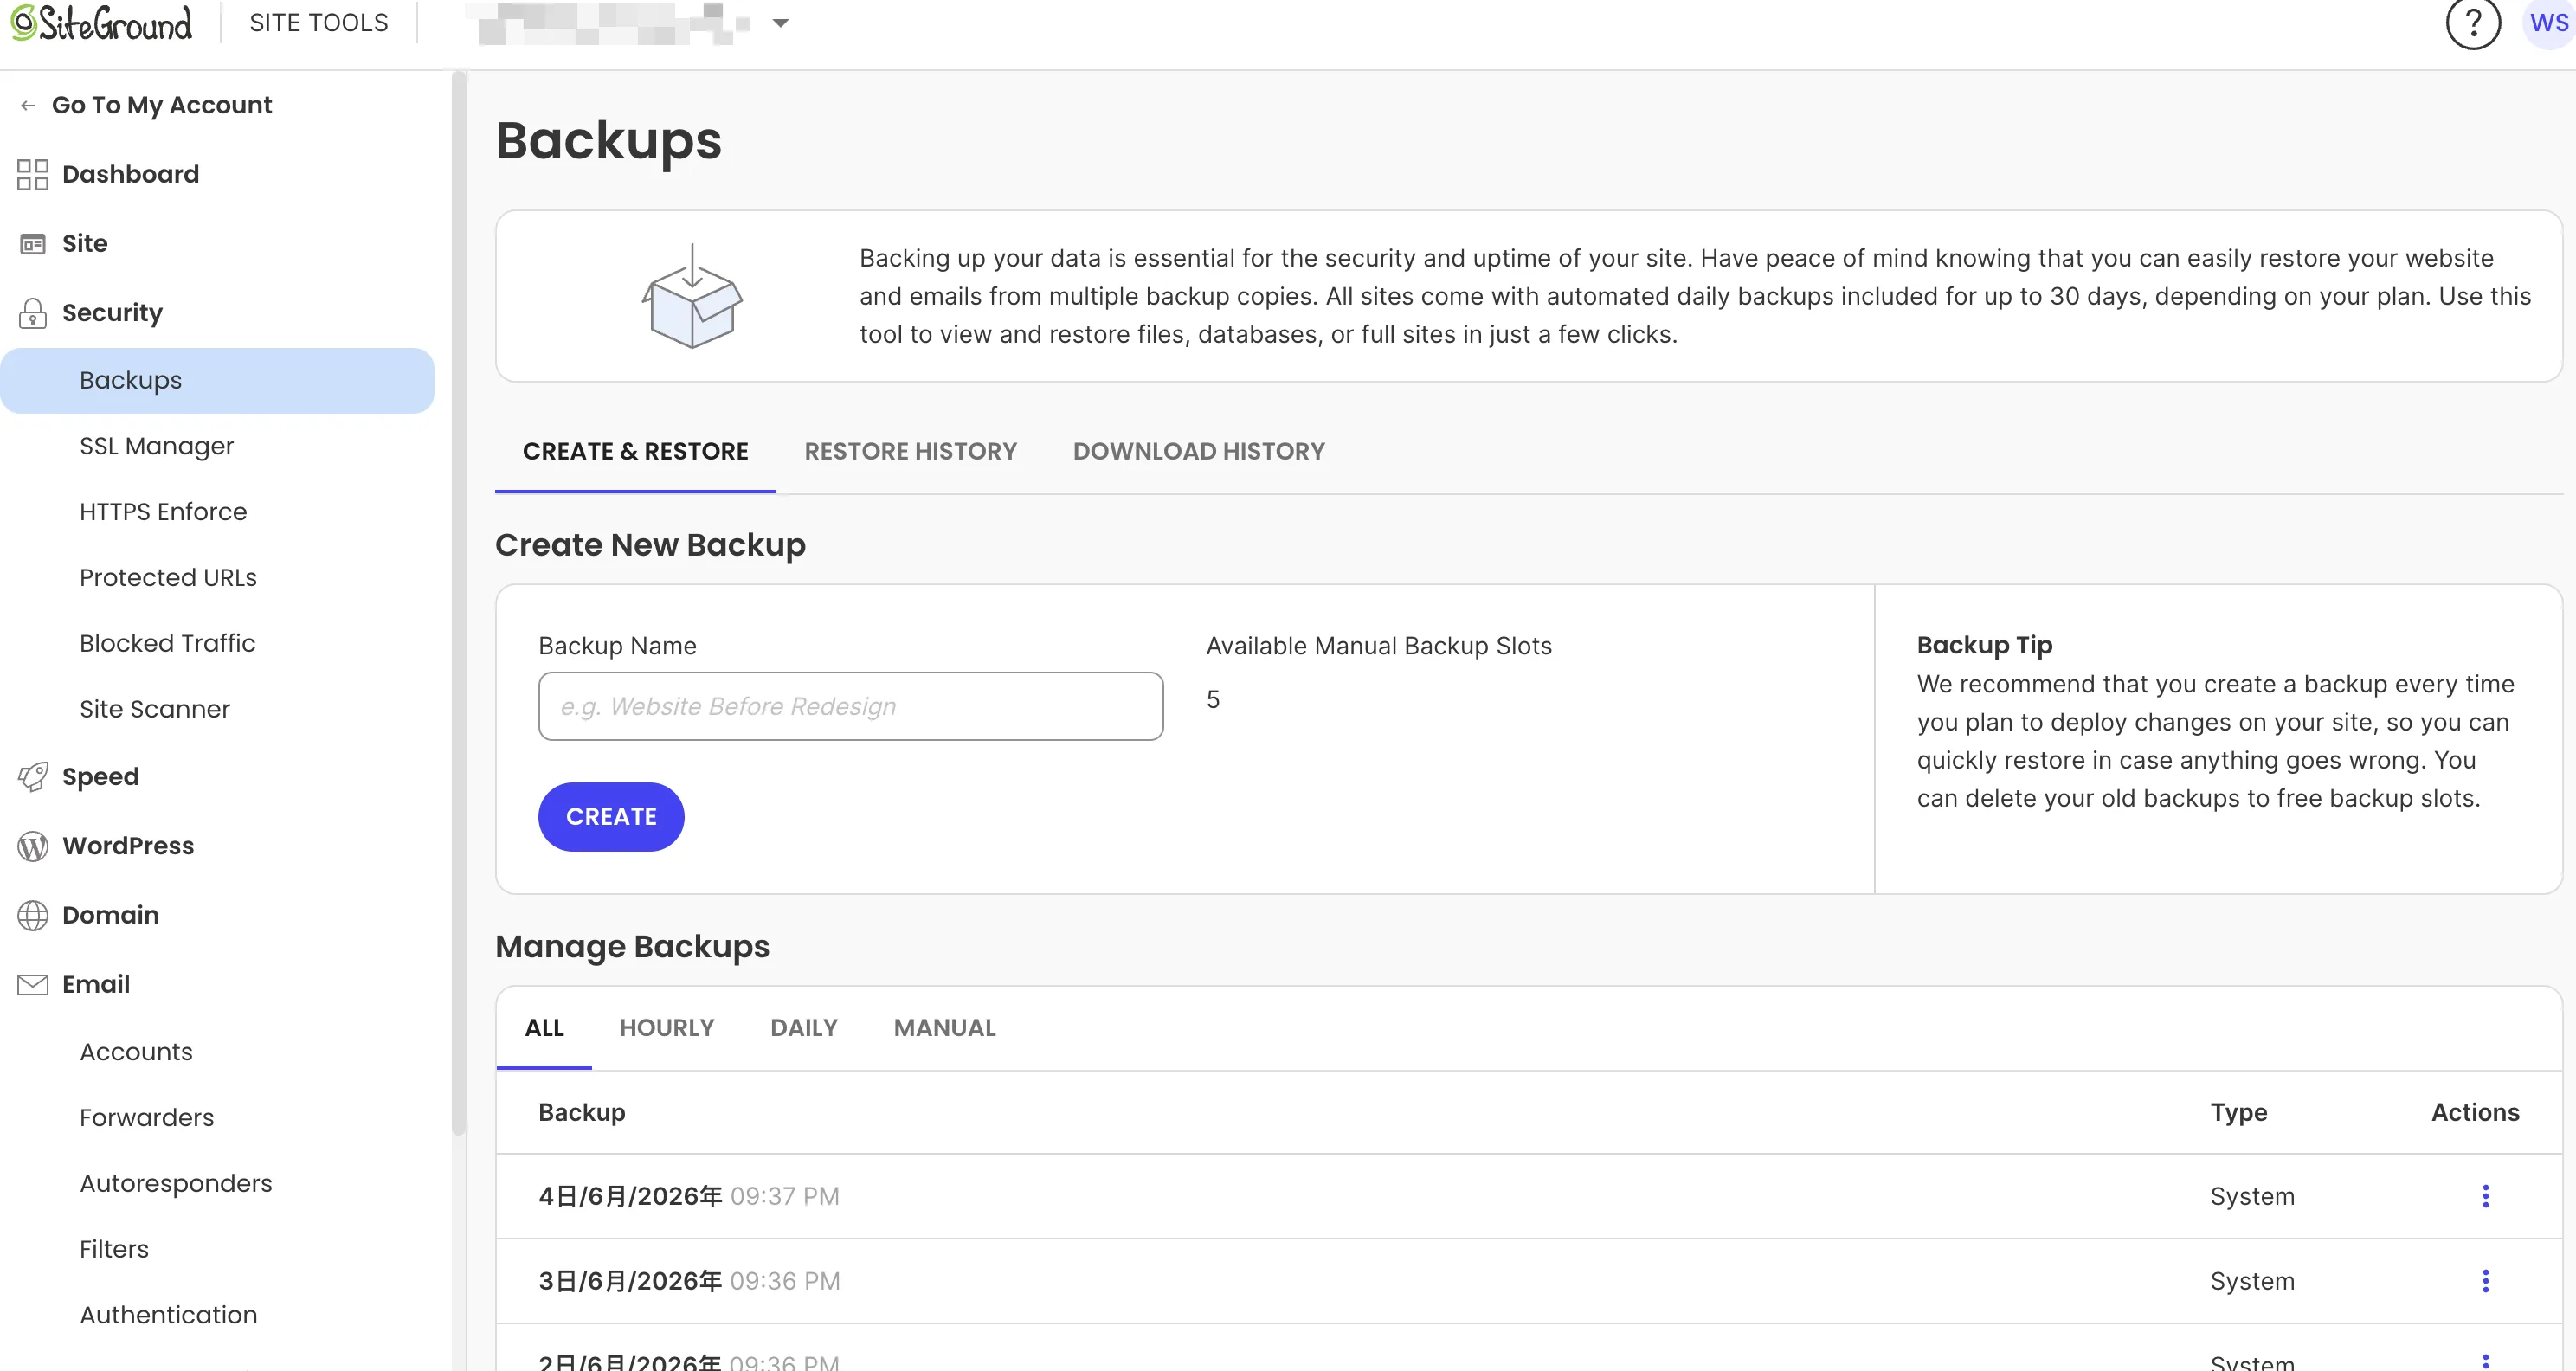Open actions menu for 4日/6月/2026年 backup
This screenshot has height=1371, width=2576.
coord(2485,1196)
